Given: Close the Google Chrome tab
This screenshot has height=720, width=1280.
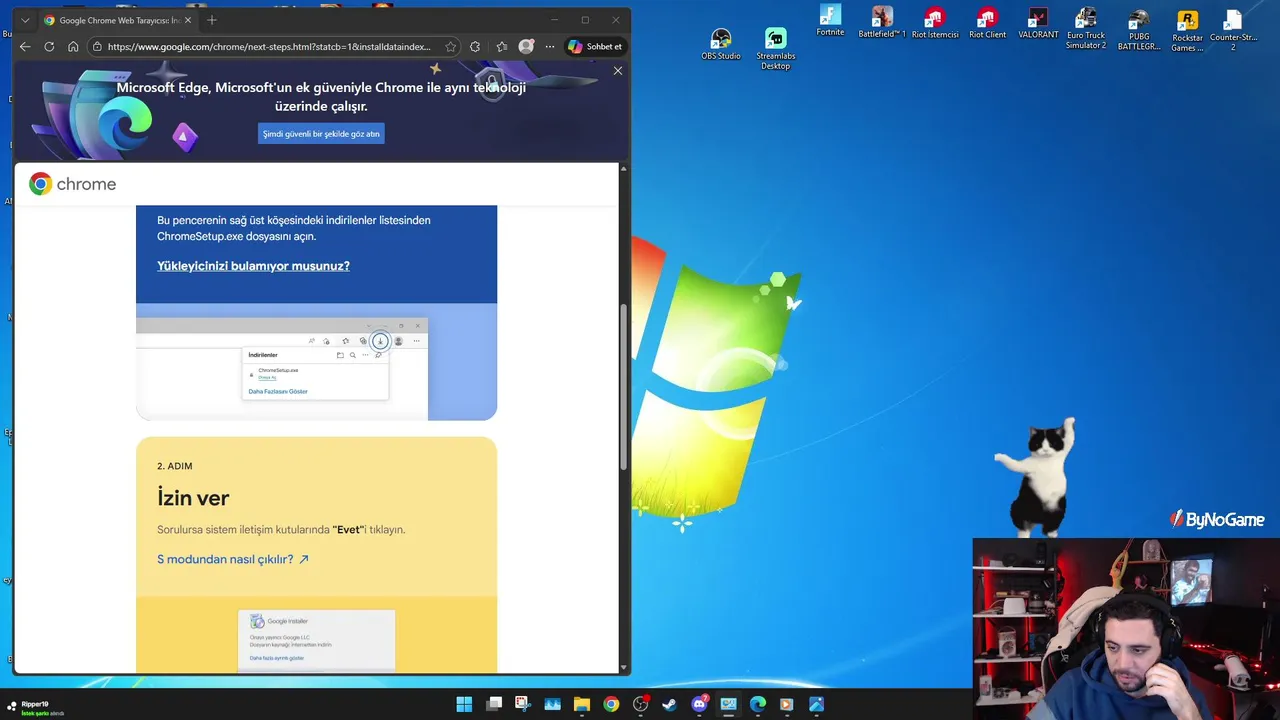Looking at the screenshot, I should pyautogui.click(x=187, y=20).
